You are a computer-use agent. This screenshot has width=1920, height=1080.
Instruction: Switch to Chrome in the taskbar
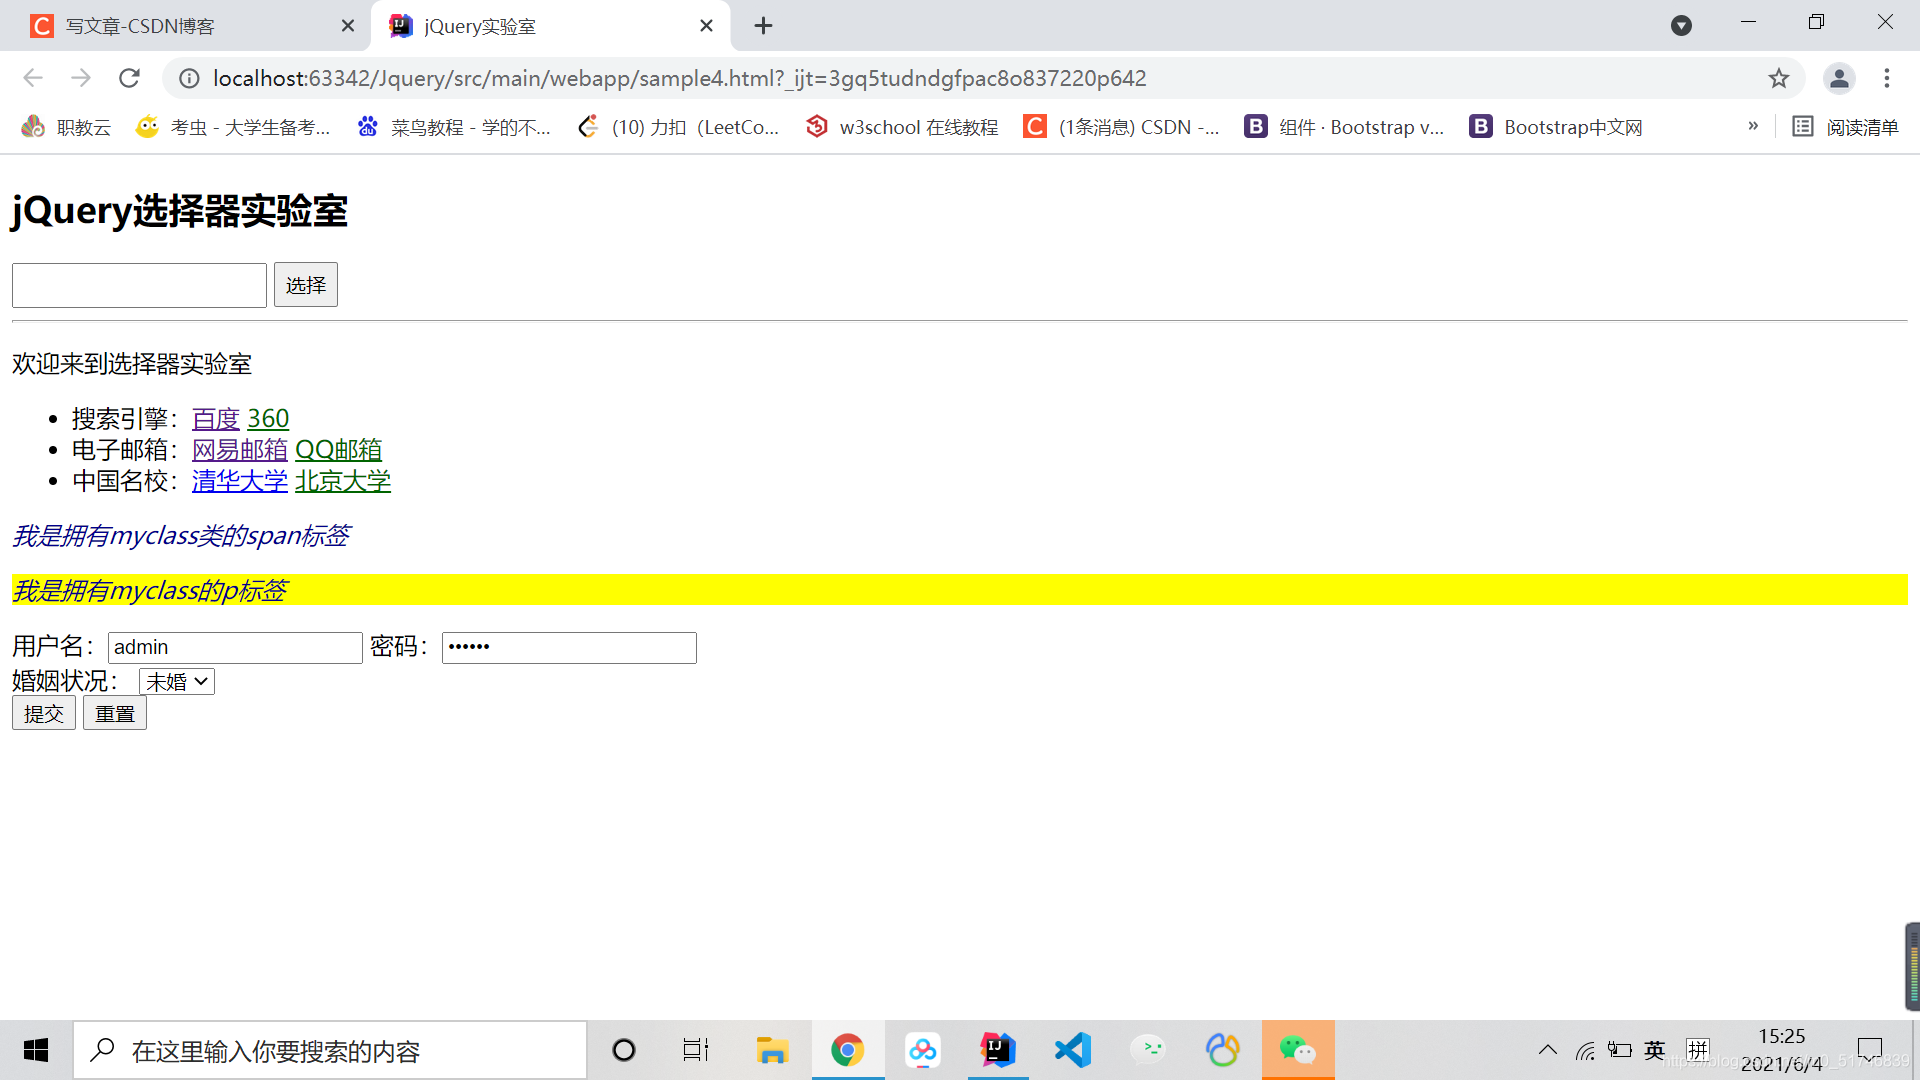pyautogui.click(x=848, y=1050)
